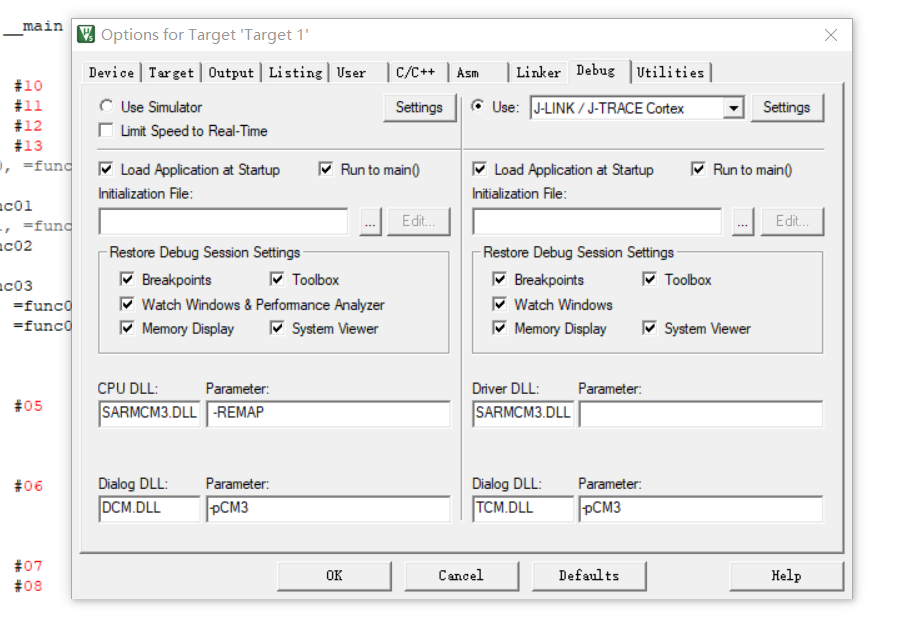Switch to the Device tab
Screen dimensions: 924x619
pyautogui.click(x=111, y=73)
